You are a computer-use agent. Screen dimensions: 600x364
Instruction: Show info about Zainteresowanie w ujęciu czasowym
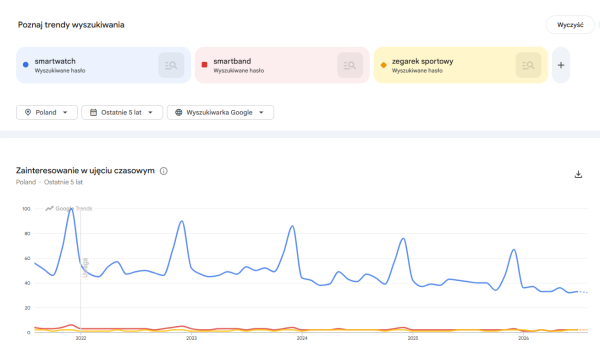tap(163, 171)
